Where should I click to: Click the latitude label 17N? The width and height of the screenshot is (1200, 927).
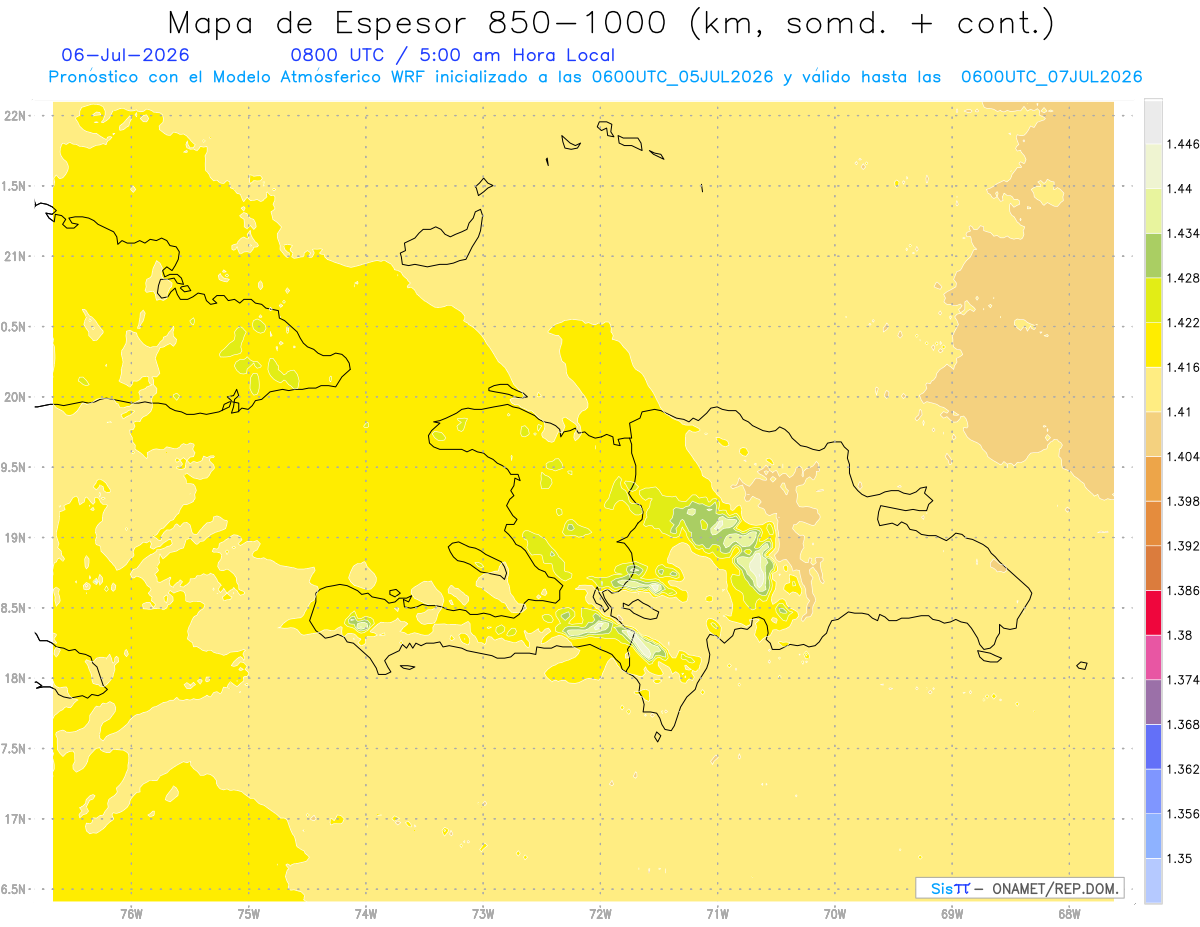(x=17, y=820)
